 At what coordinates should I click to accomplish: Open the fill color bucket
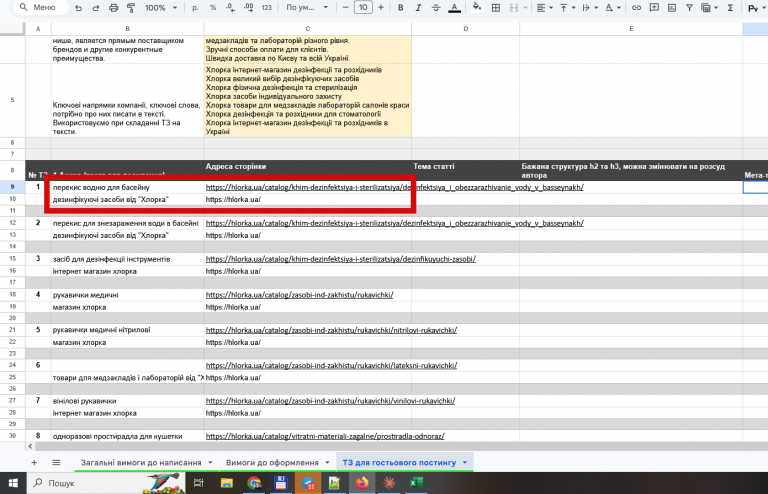coord(477,8)
